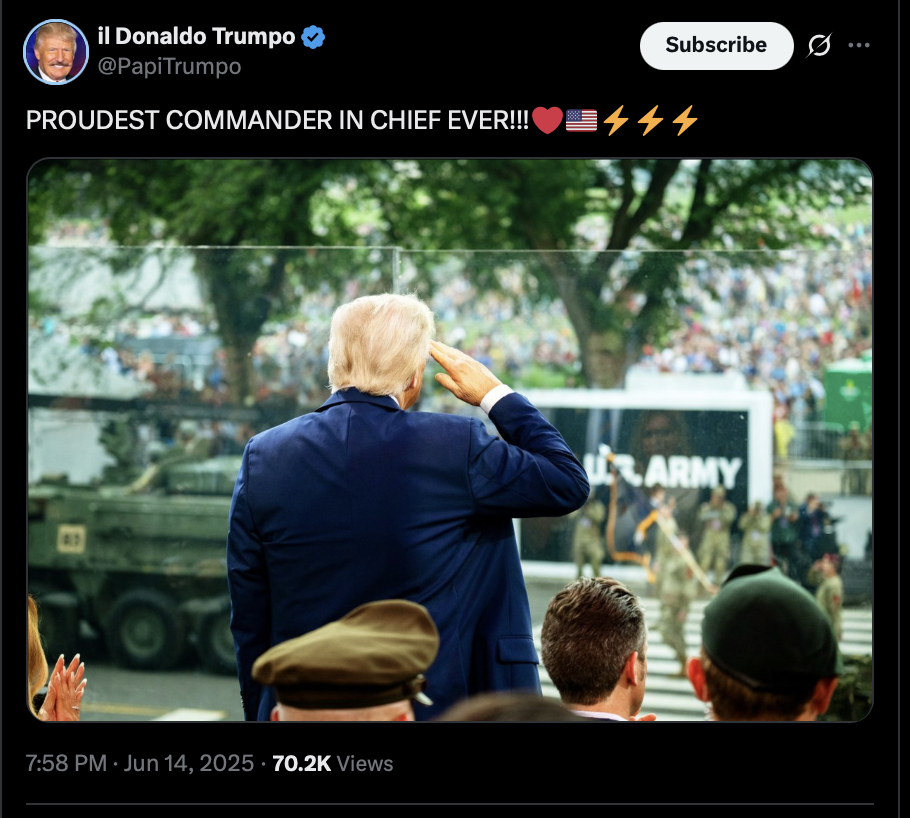
Task: Open the three-dot more options menu
Action: (859, 45)
